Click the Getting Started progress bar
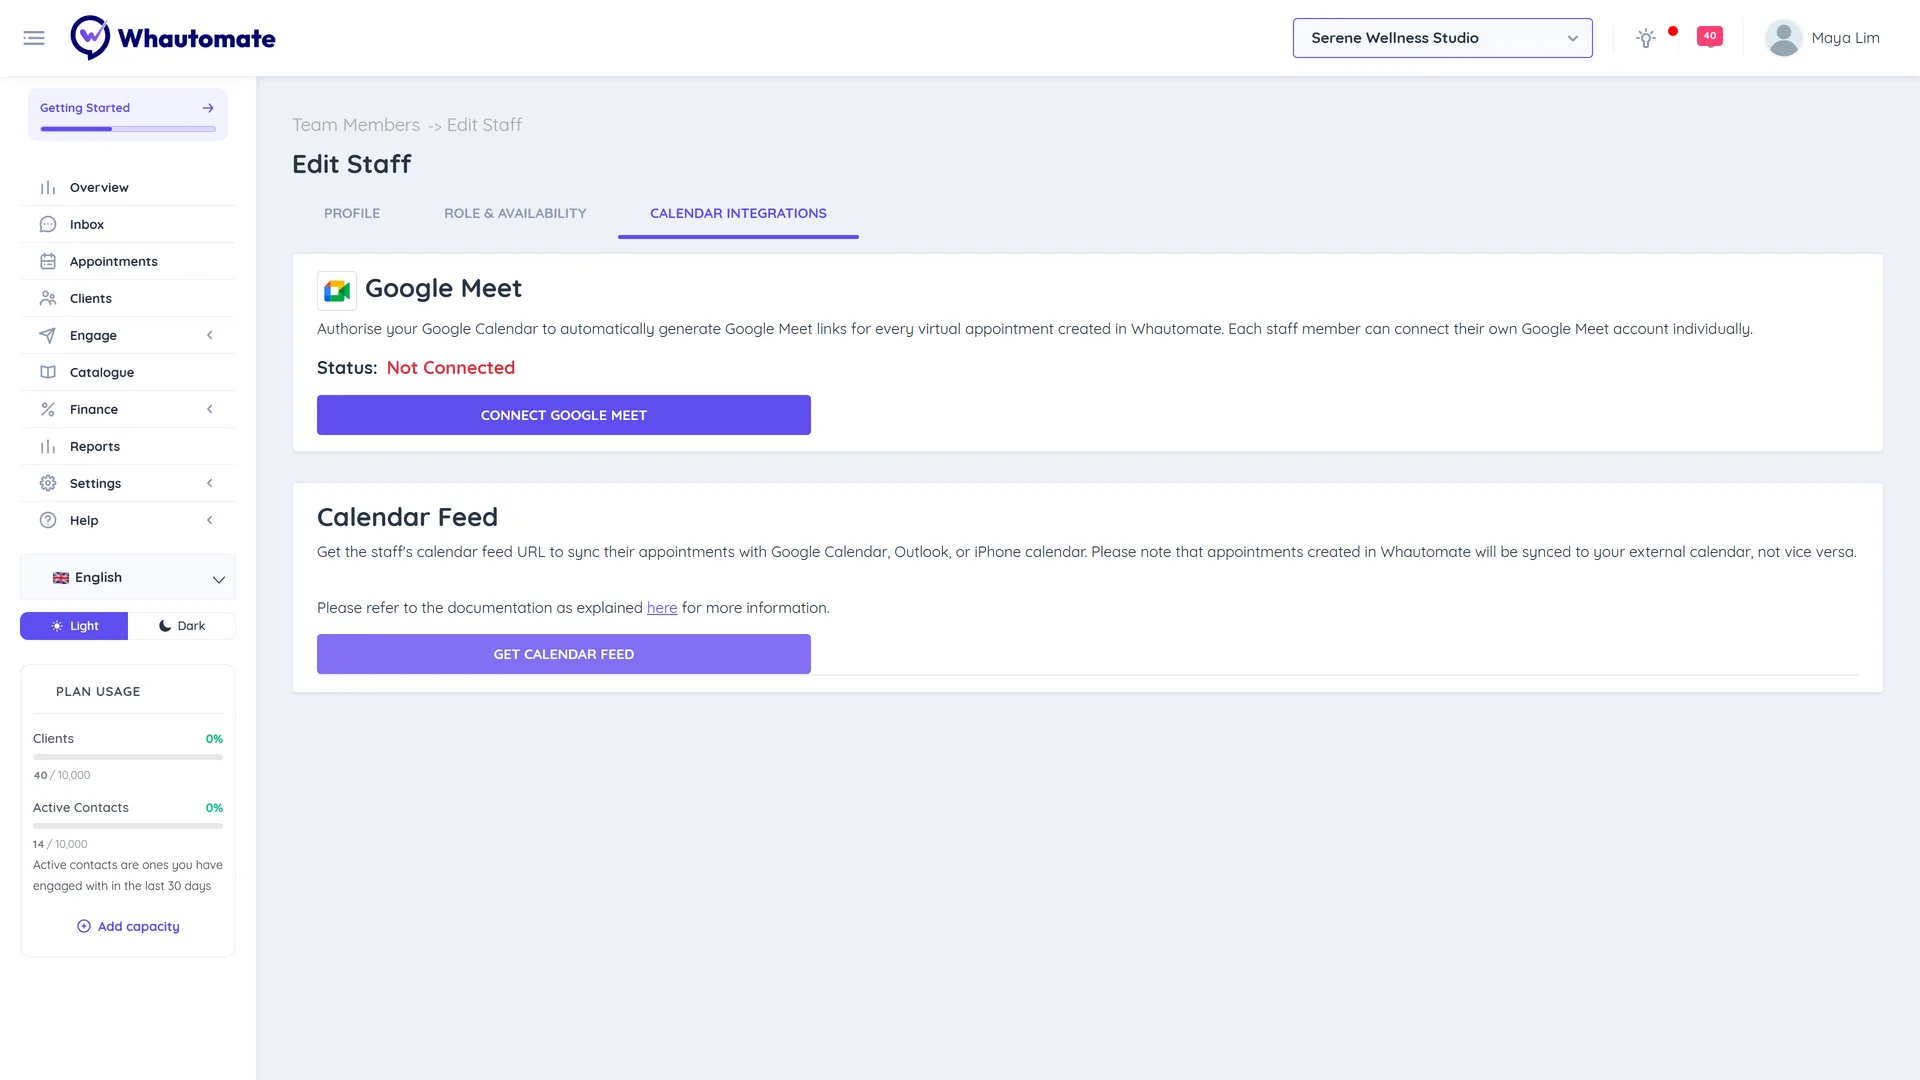The width and height of the screenshot is (1920, 1080). (128, 129)
